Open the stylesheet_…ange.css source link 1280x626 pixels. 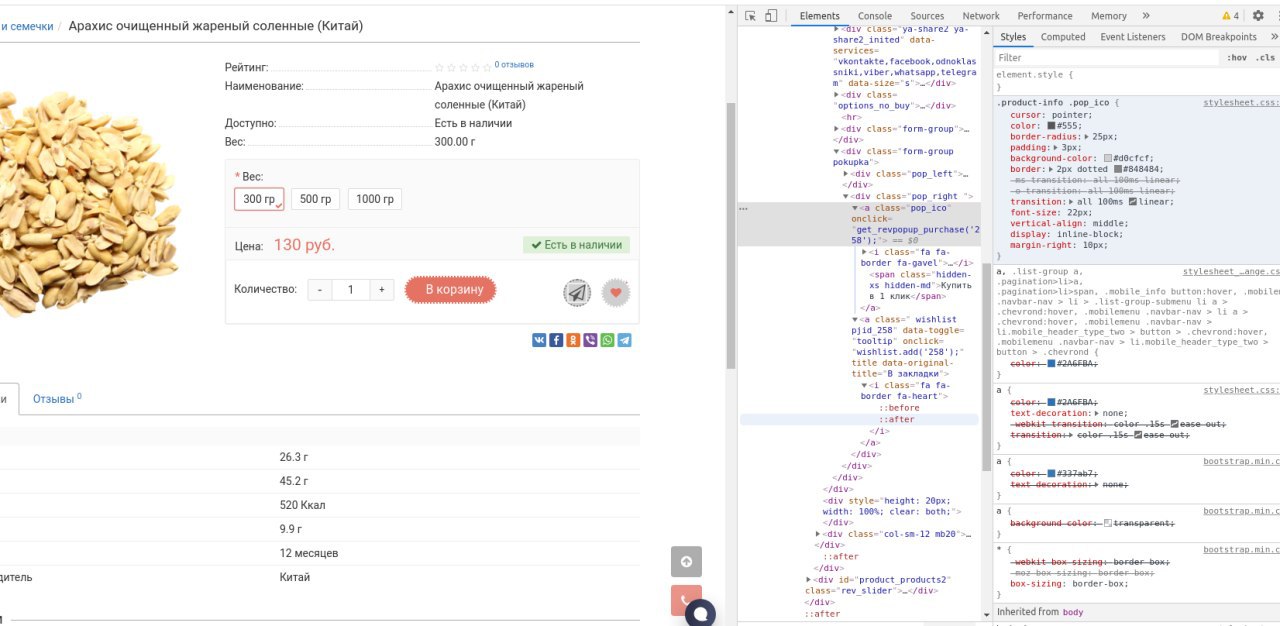pos(1231,271)
